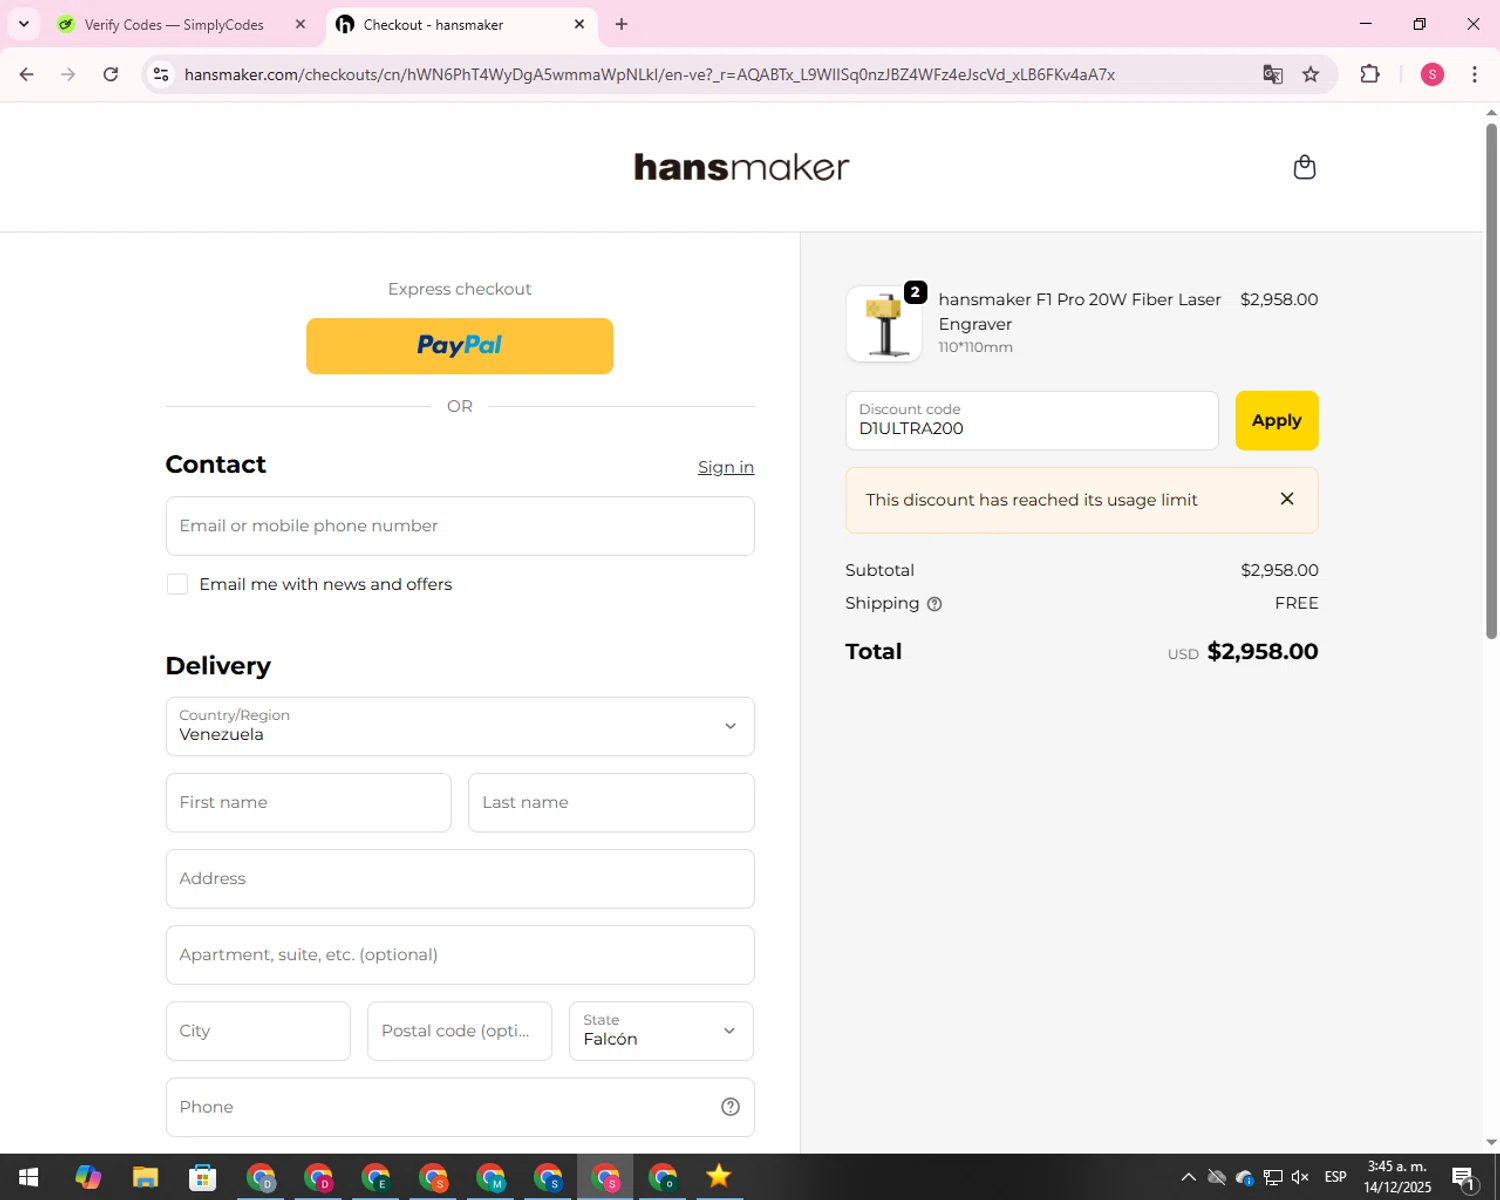
Task: Click the forward navigation arrow
Action: [68, 74]
